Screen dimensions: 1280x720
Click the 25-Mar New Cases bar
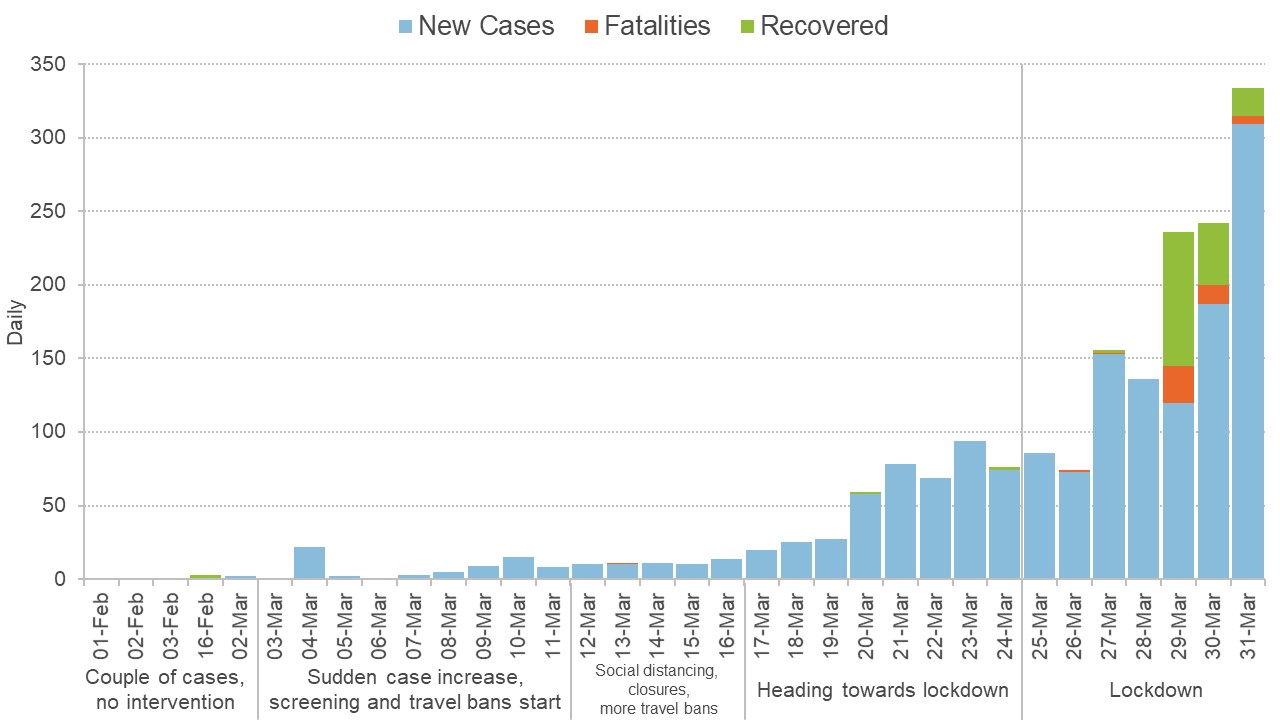click(1039, 516)
